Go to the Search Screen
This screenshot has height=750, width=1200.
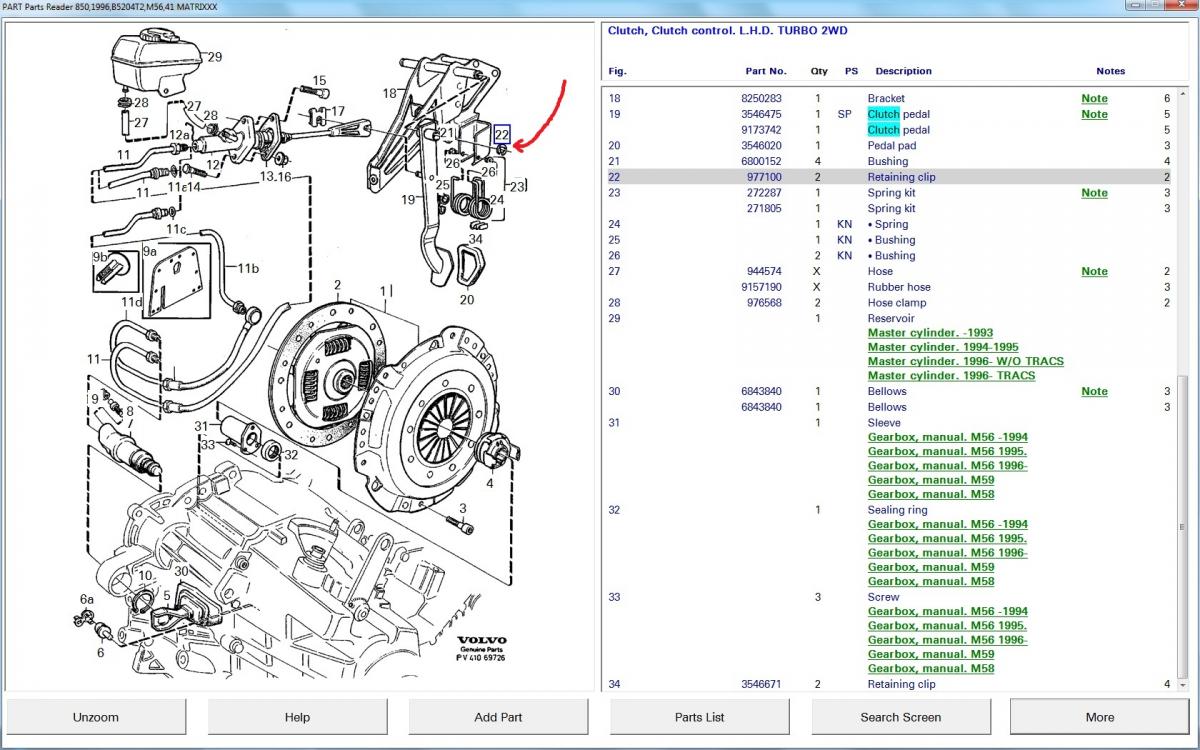point(901,717)
